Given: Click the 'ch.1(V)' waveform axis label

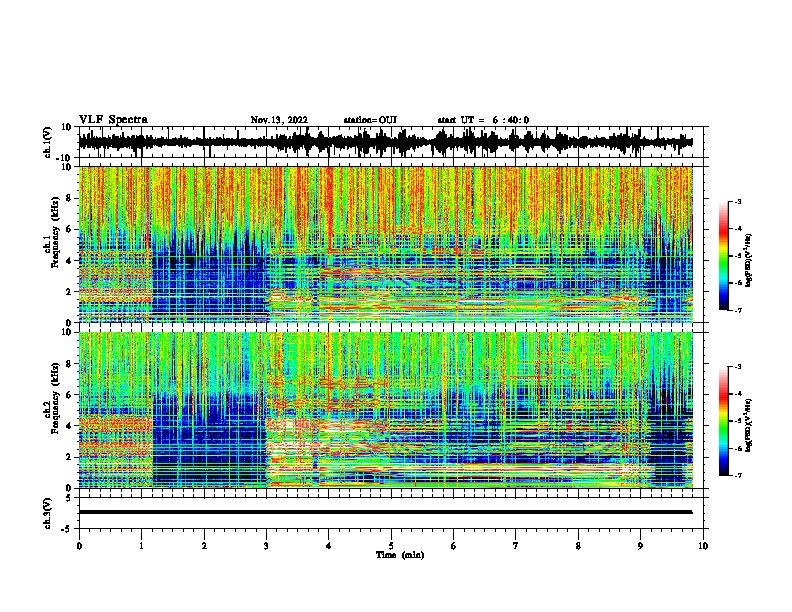Looking at the screenshot, I should [48, 142].
